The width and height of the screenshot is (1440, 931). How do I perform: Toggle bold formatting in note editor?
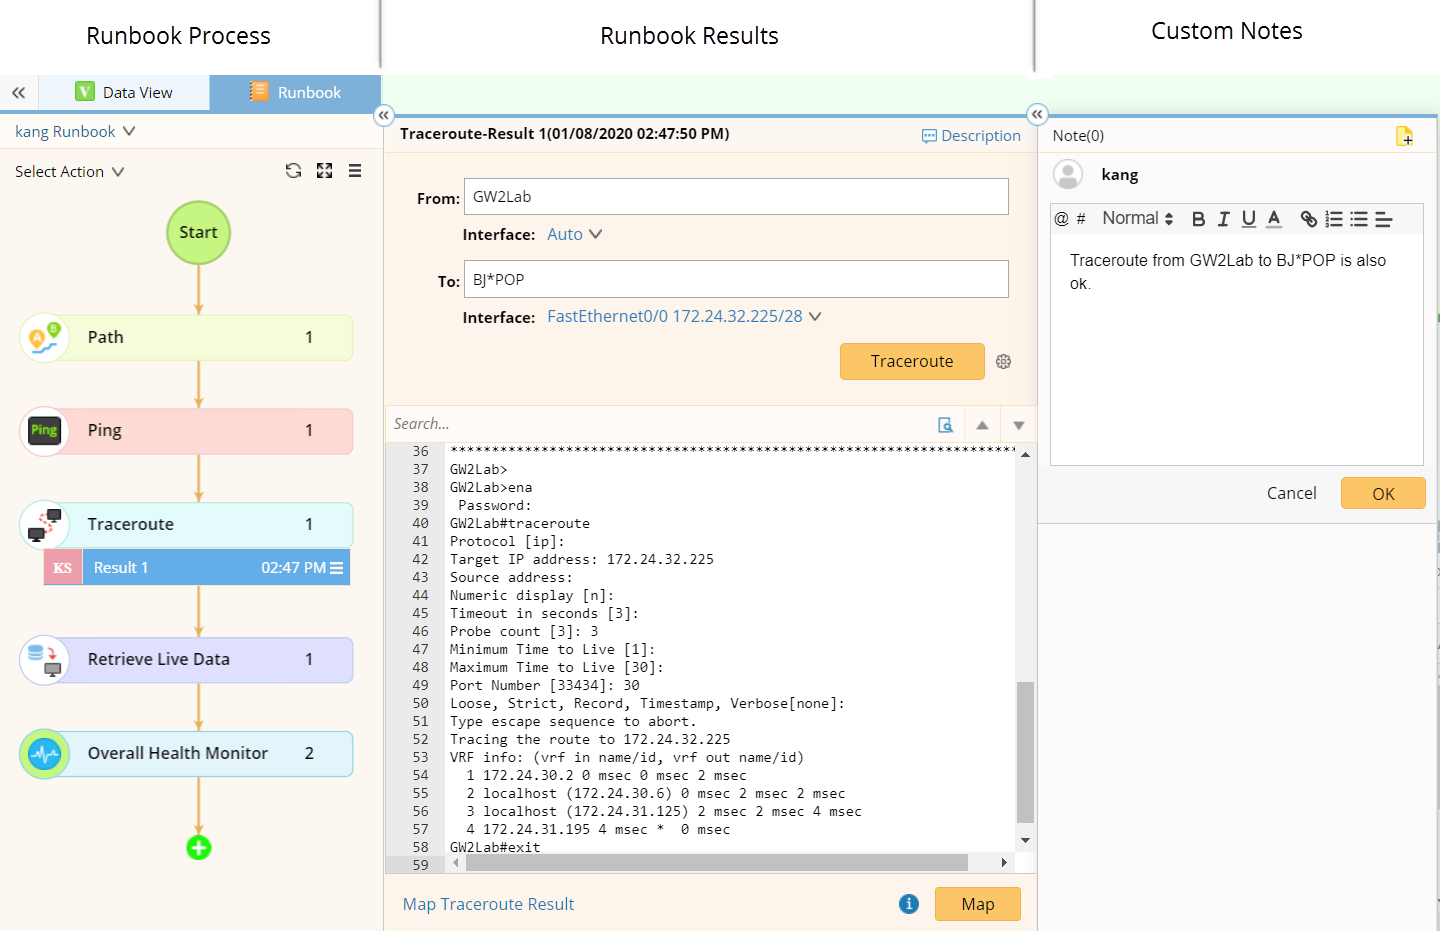tap(1198, 219)
